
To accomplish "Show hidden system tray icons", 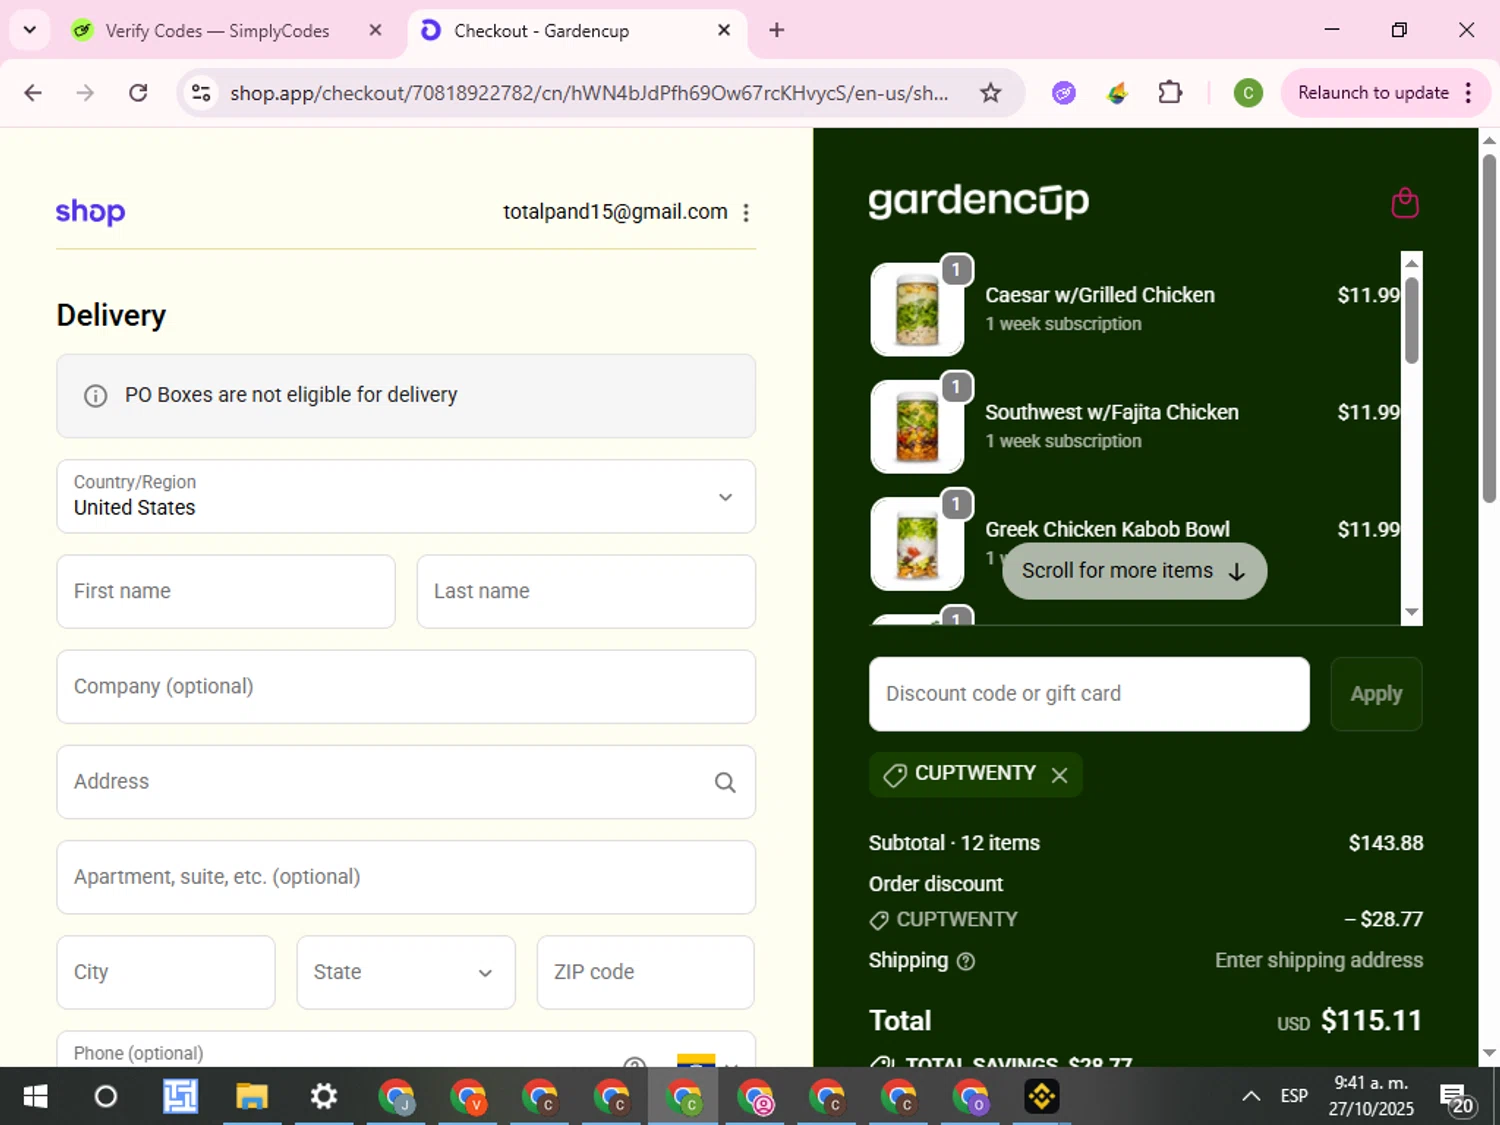I will 1250,1096.
